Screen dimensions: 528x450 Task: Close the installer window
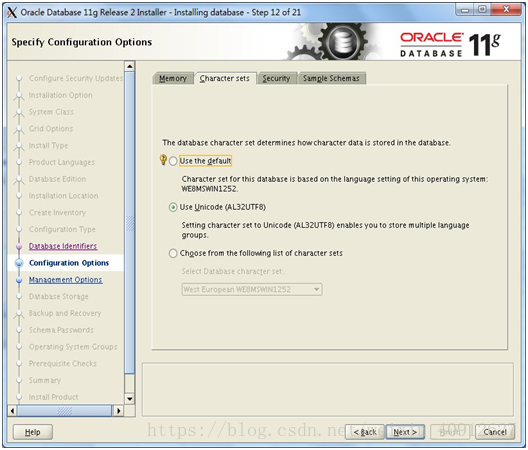pyautogui.click(x=506, y=10)
